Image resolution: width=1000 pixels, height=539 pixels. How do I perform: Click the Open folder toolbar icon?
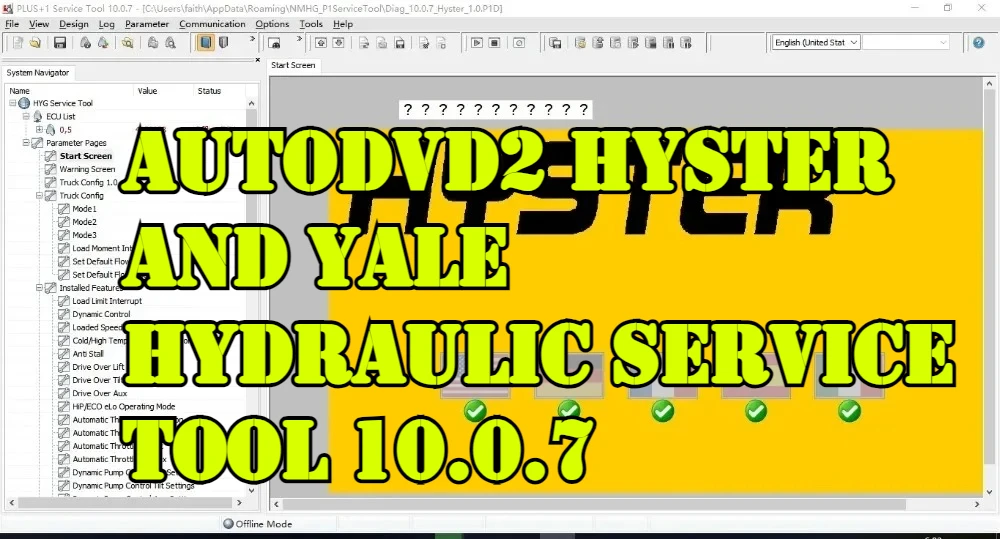(x=35, y=43)
